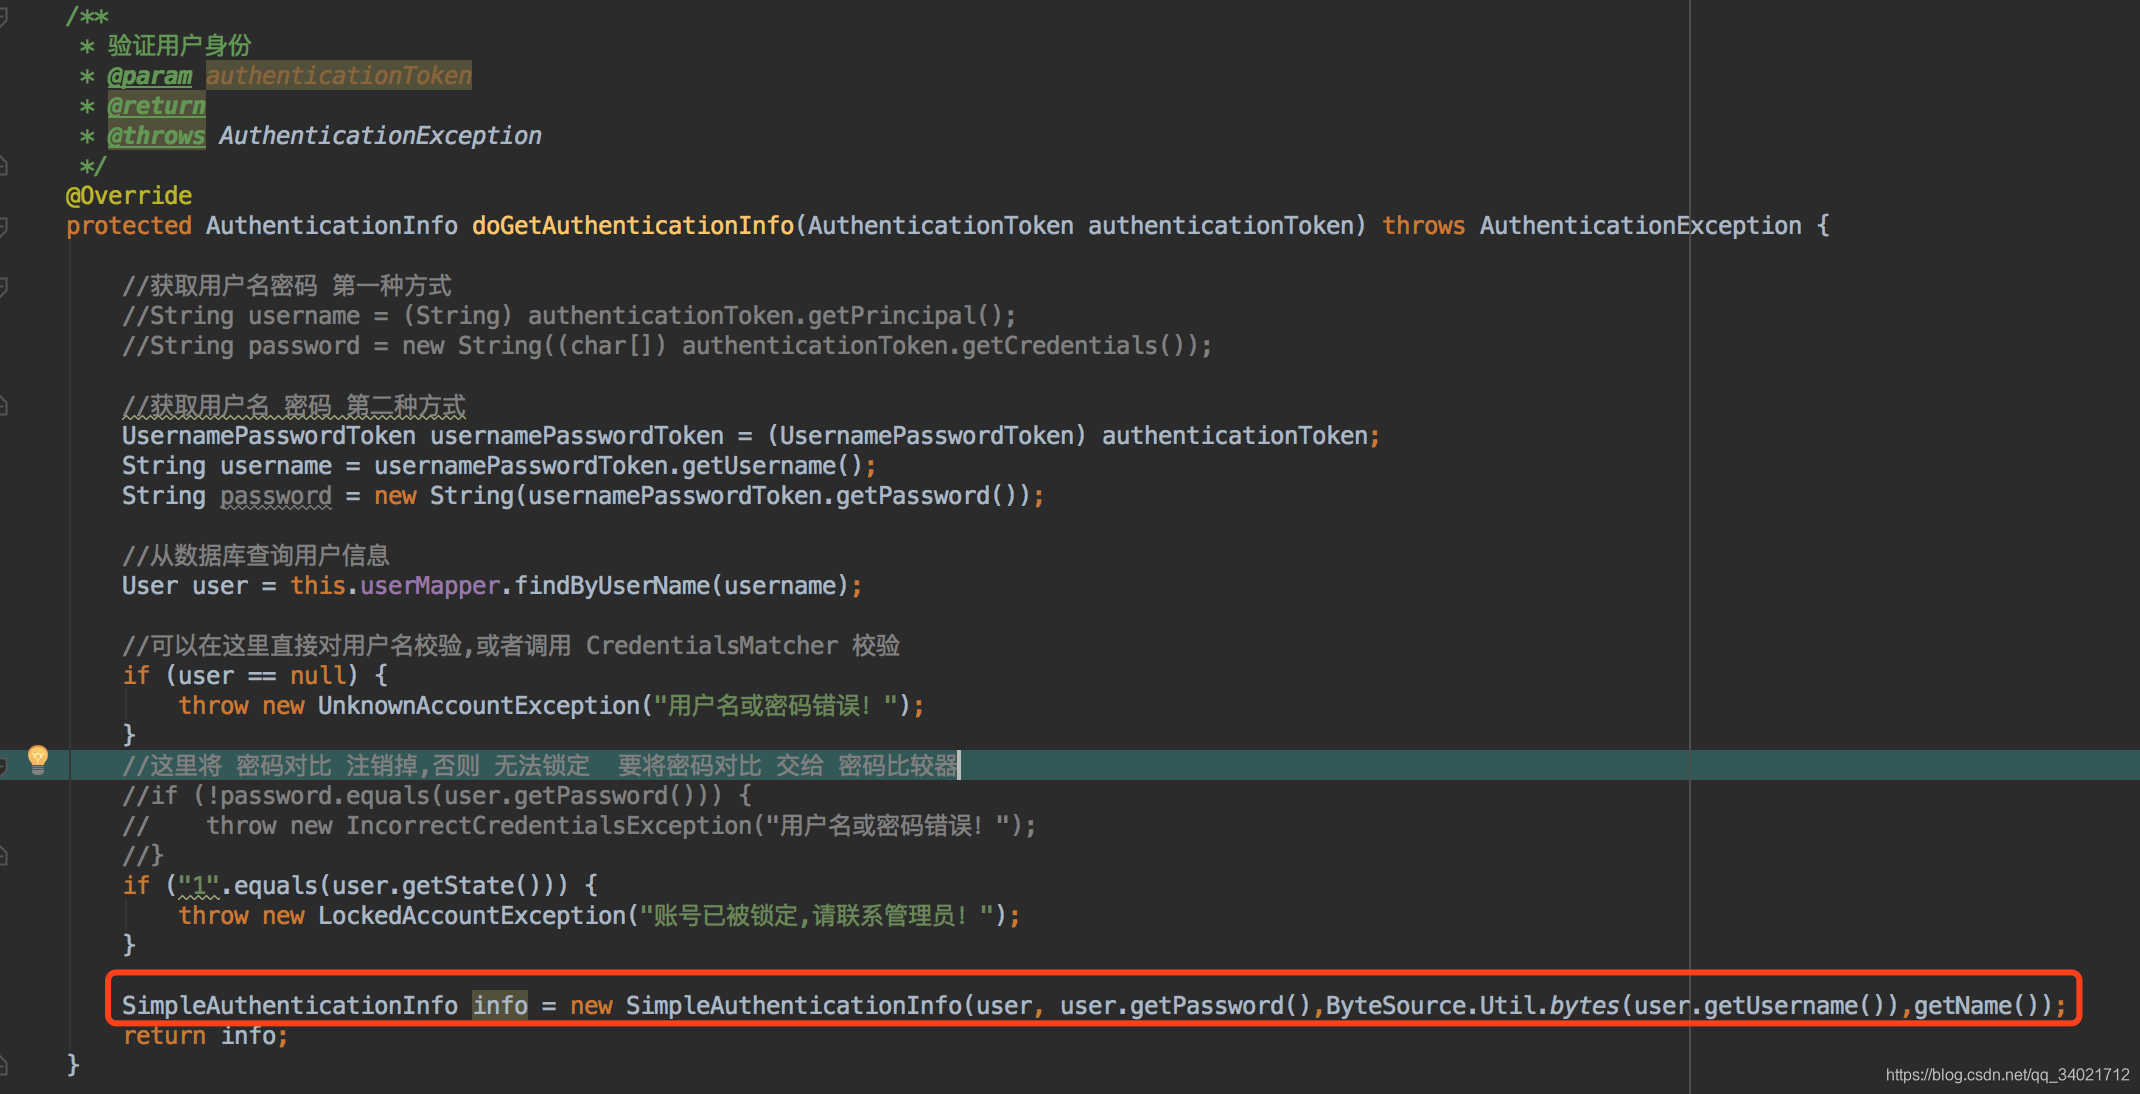The image size is (2140, 1094).
Task: Click AuthenticationException in the method signature
Action: click(x=1641, y=226)
